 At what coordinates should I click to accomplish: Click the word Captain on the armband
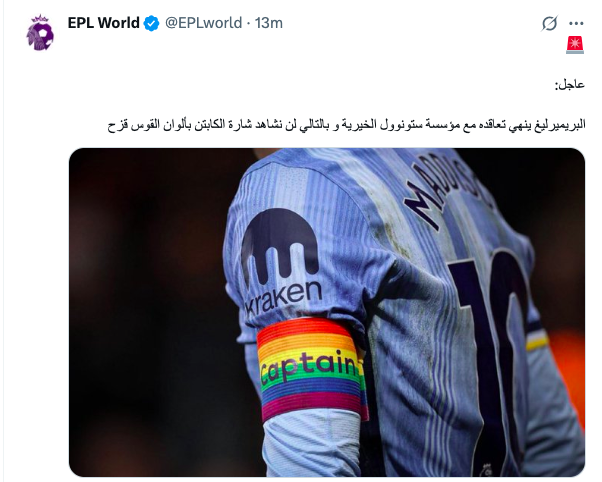(310, 368)
